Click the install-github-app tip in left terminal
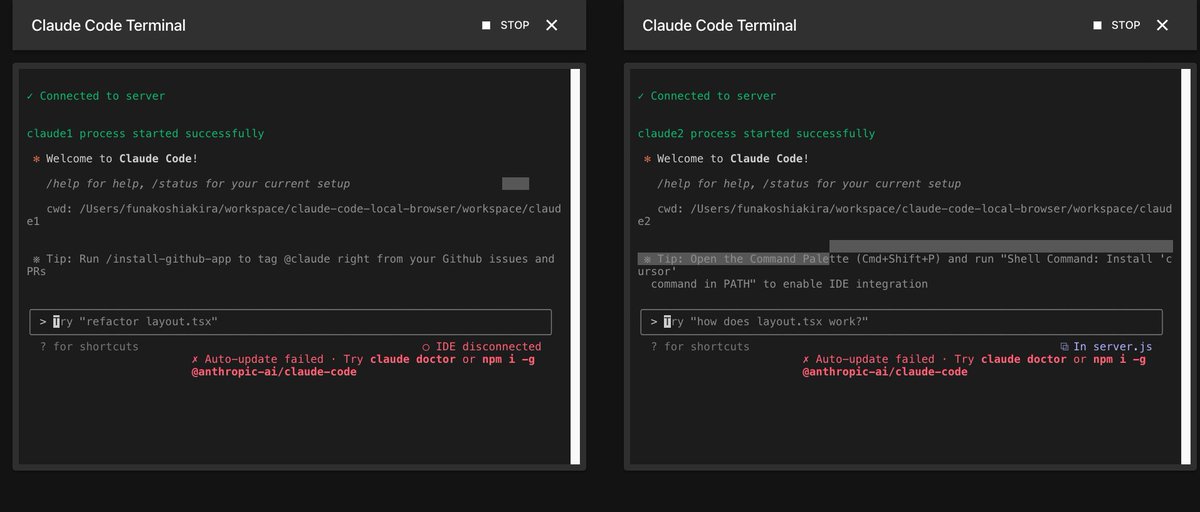The width and height of the screenshot is (1200, 512). [x=292, y=265]
